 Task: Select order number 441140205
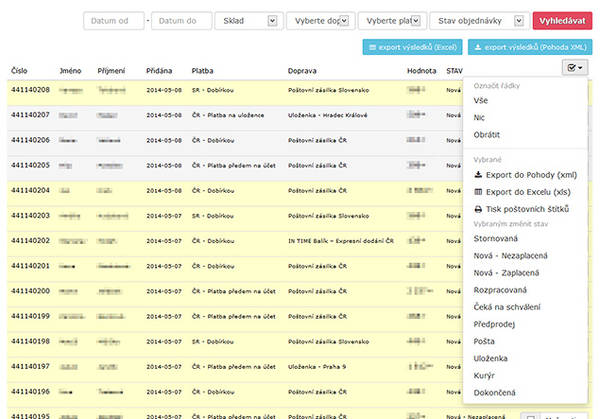30,165
